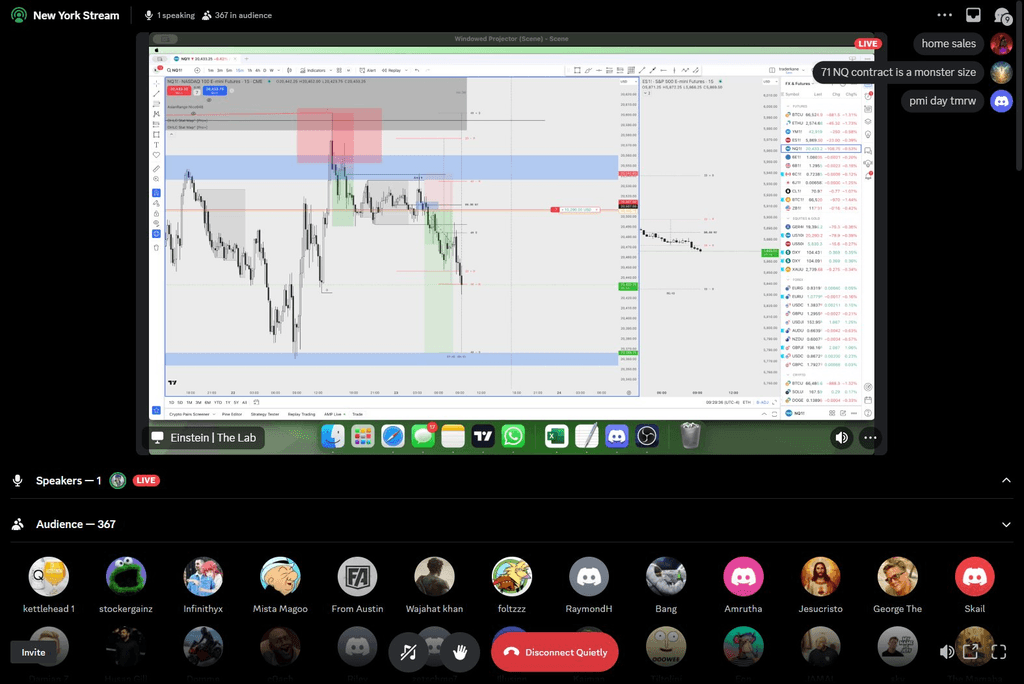Start Replay mode on the TradingView chart

click(x=391, y=70)
